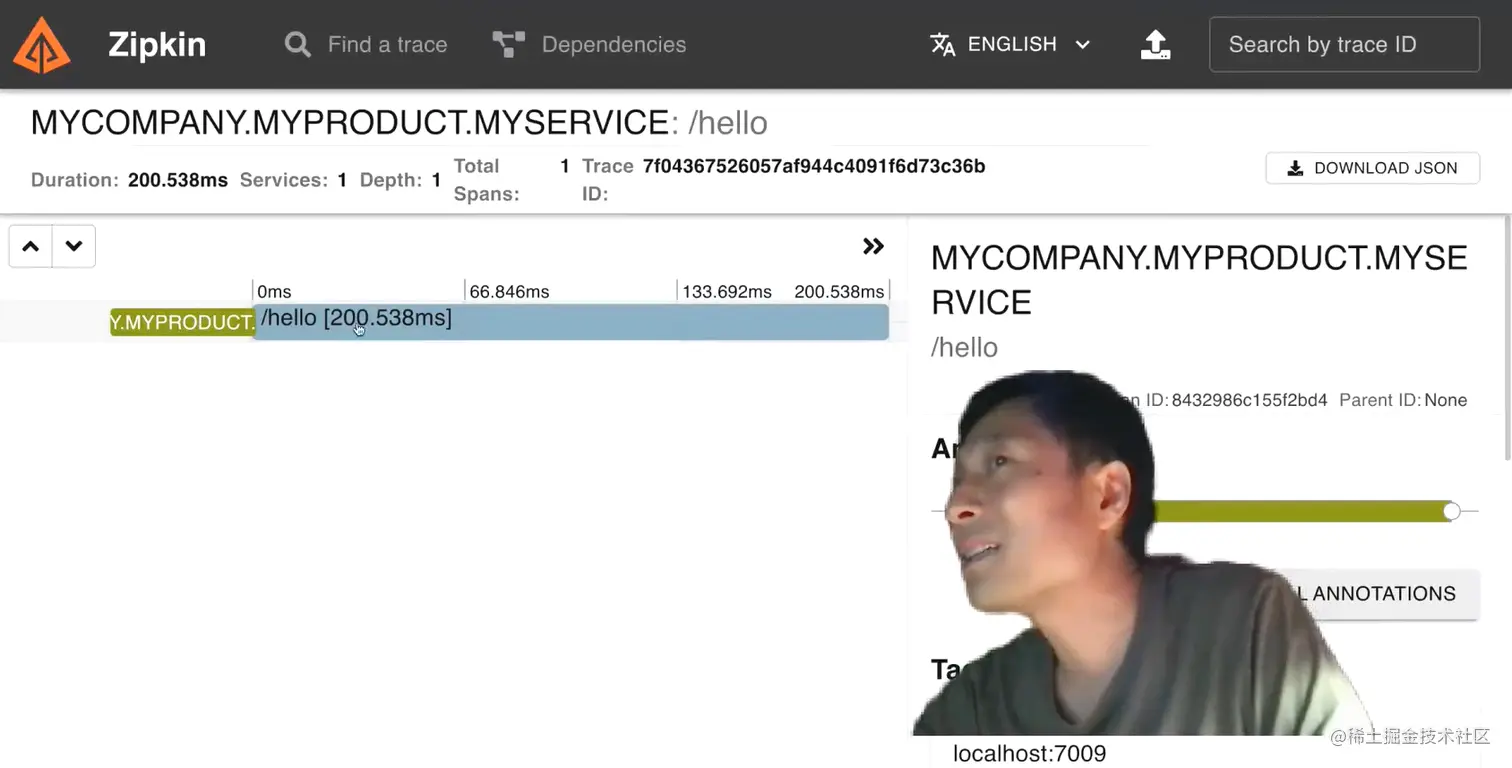Open the Find a trace page
1512x768 pixels.
click(x=366, y=45)
